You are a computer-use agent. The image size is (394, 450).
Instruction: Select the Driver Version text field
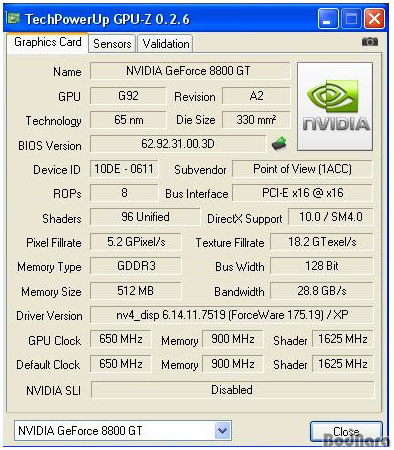(x=232, y=315)
